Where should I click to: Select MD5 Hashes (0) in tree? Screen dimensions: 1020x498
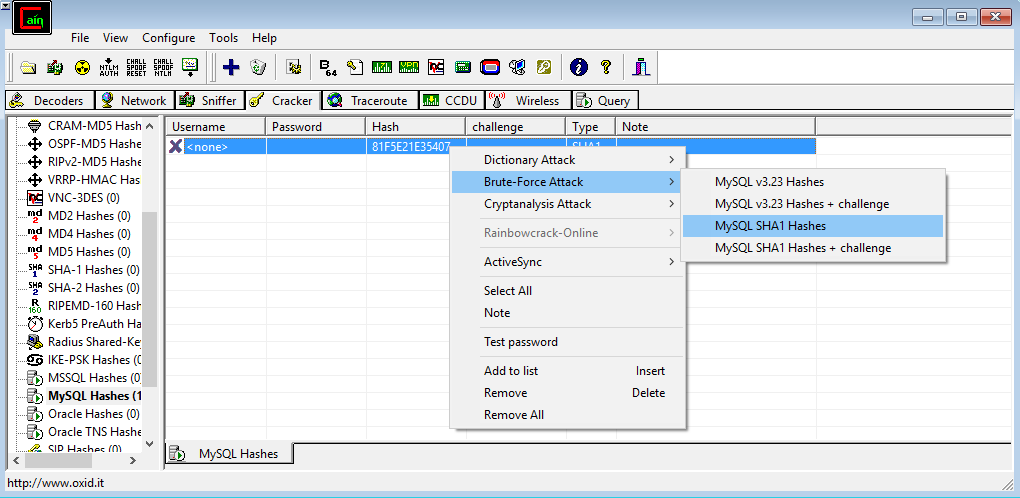pos(89,252)
